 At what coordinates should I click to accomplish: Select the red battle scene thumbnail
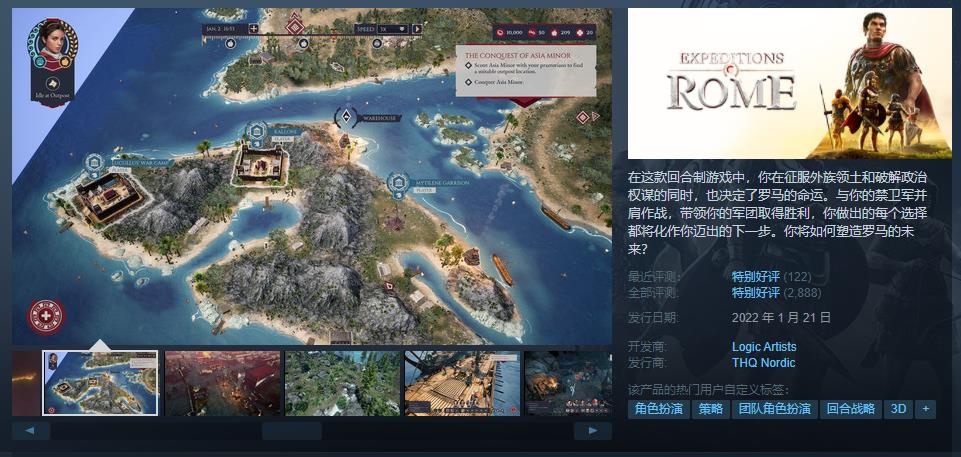(223, 383)
